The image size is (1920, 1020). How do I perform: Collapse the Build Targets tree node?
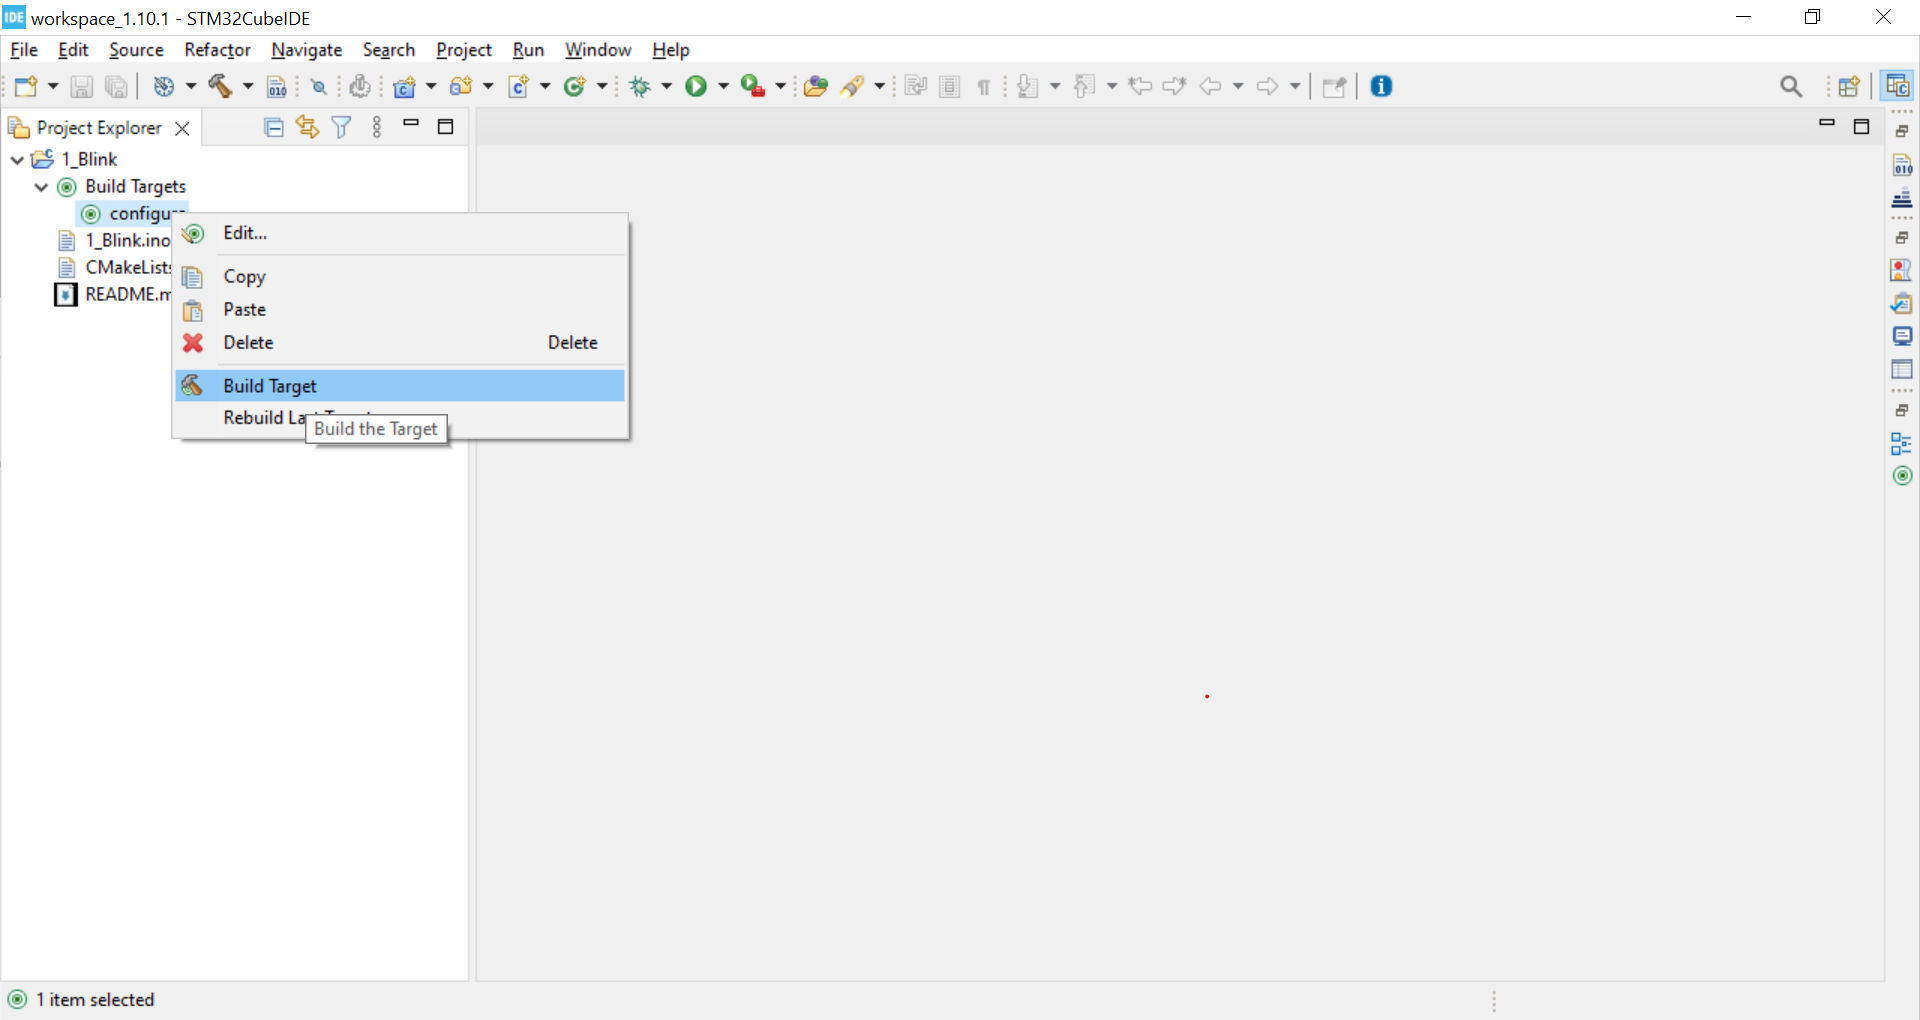pyautogui.click(x=41, y=187)
